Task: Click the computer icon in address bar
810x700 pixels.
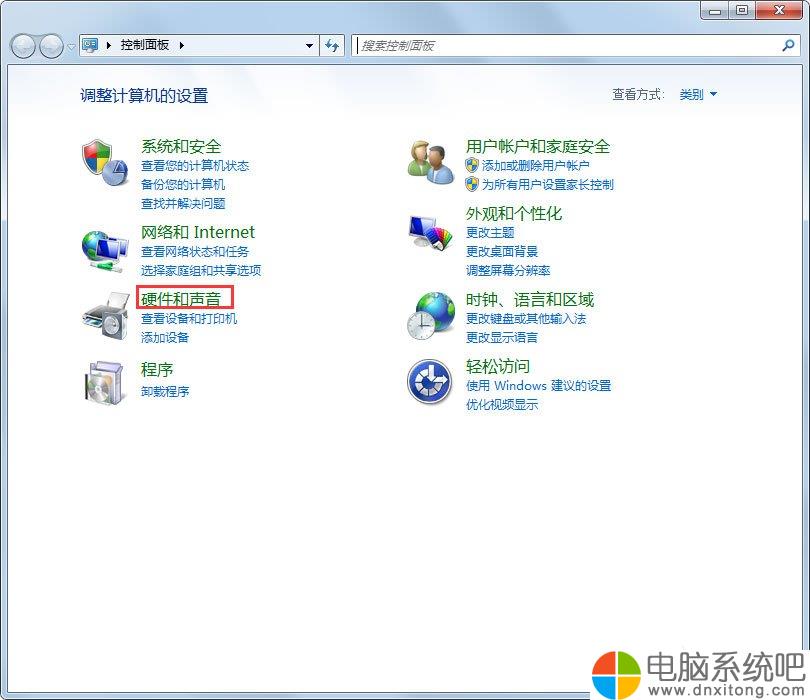Action: 90,45
